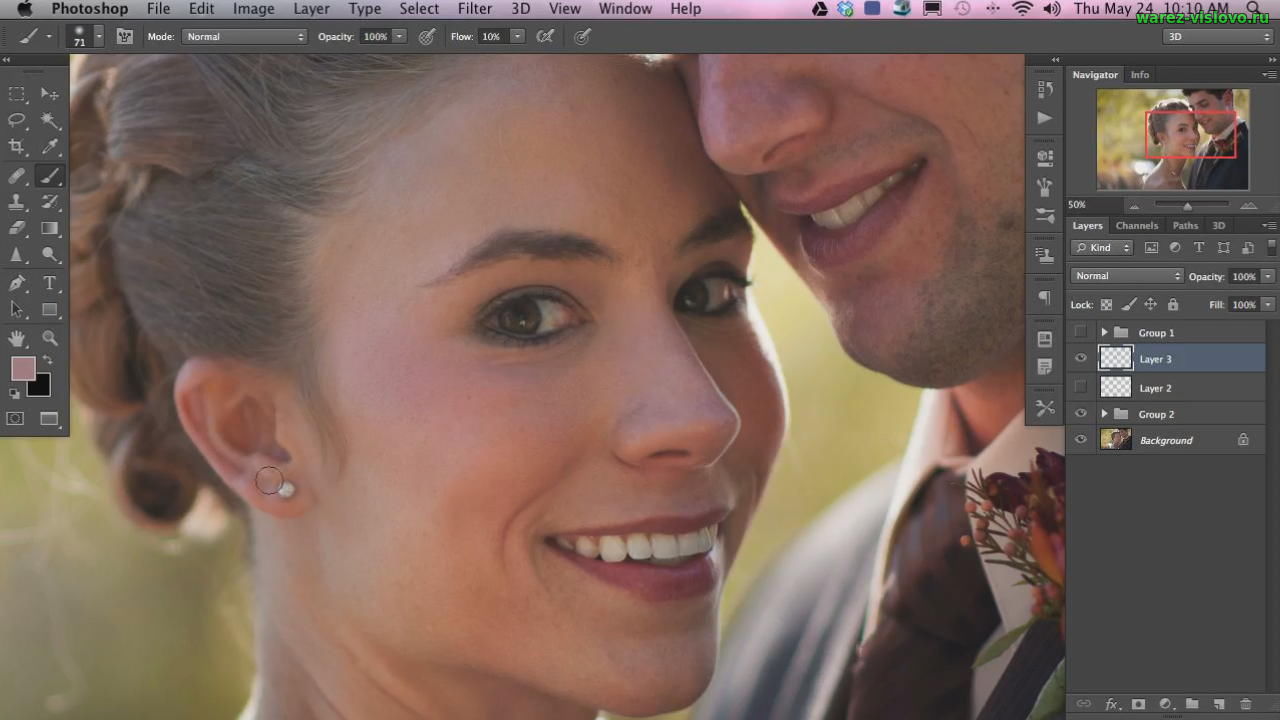
Task: Select the Clone Stamp tool
Action: click(x=17, y=202)
